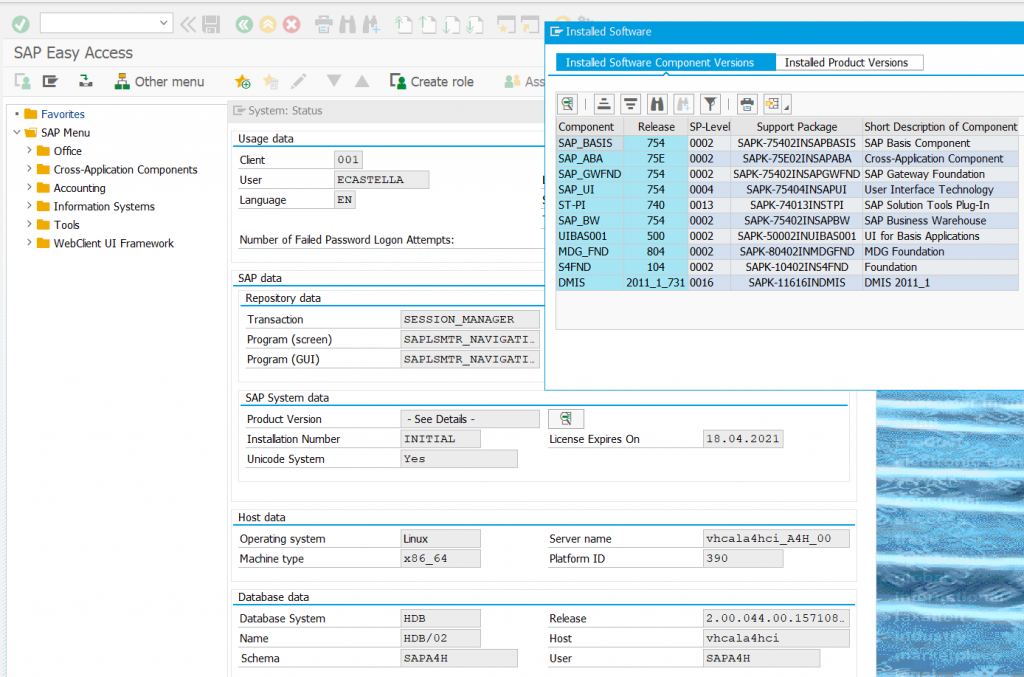
Task: Click the User menu icon
Action: (23, 82)
